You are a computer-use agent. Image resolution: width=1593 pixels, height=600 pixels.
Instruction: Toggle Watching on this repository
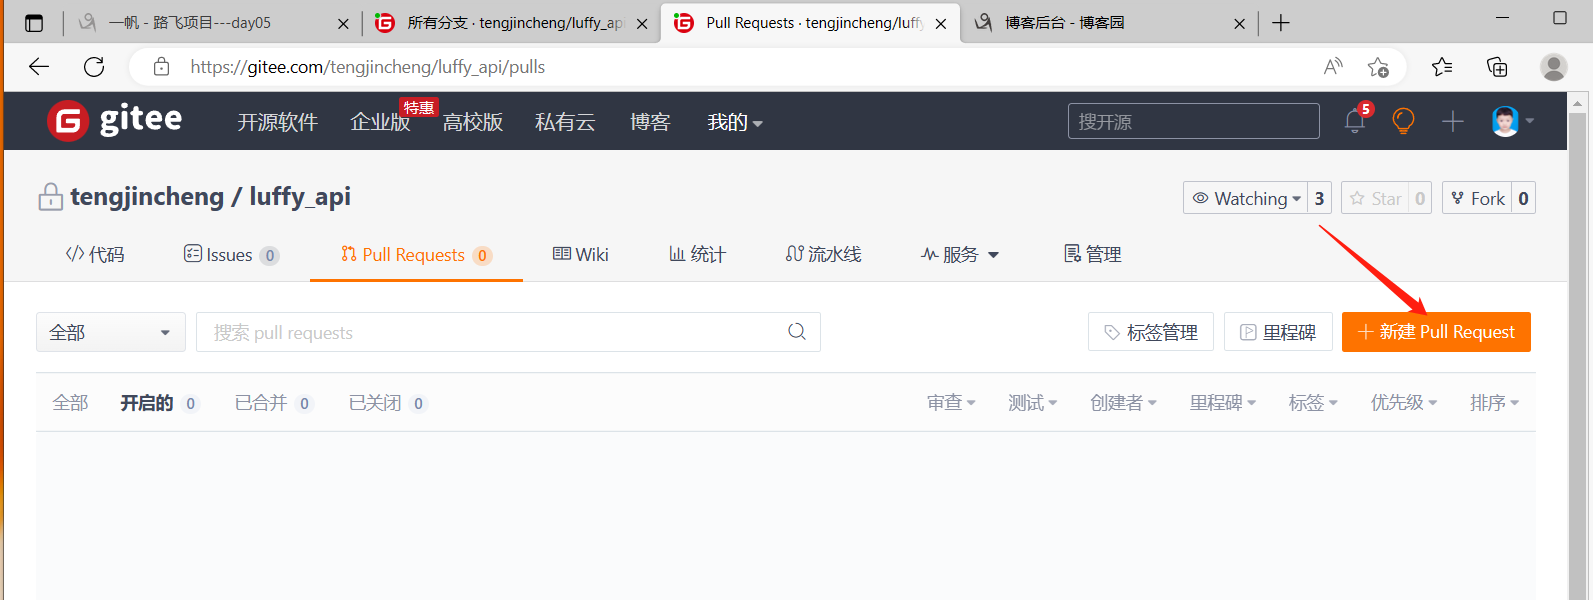tap(1245, 198)
